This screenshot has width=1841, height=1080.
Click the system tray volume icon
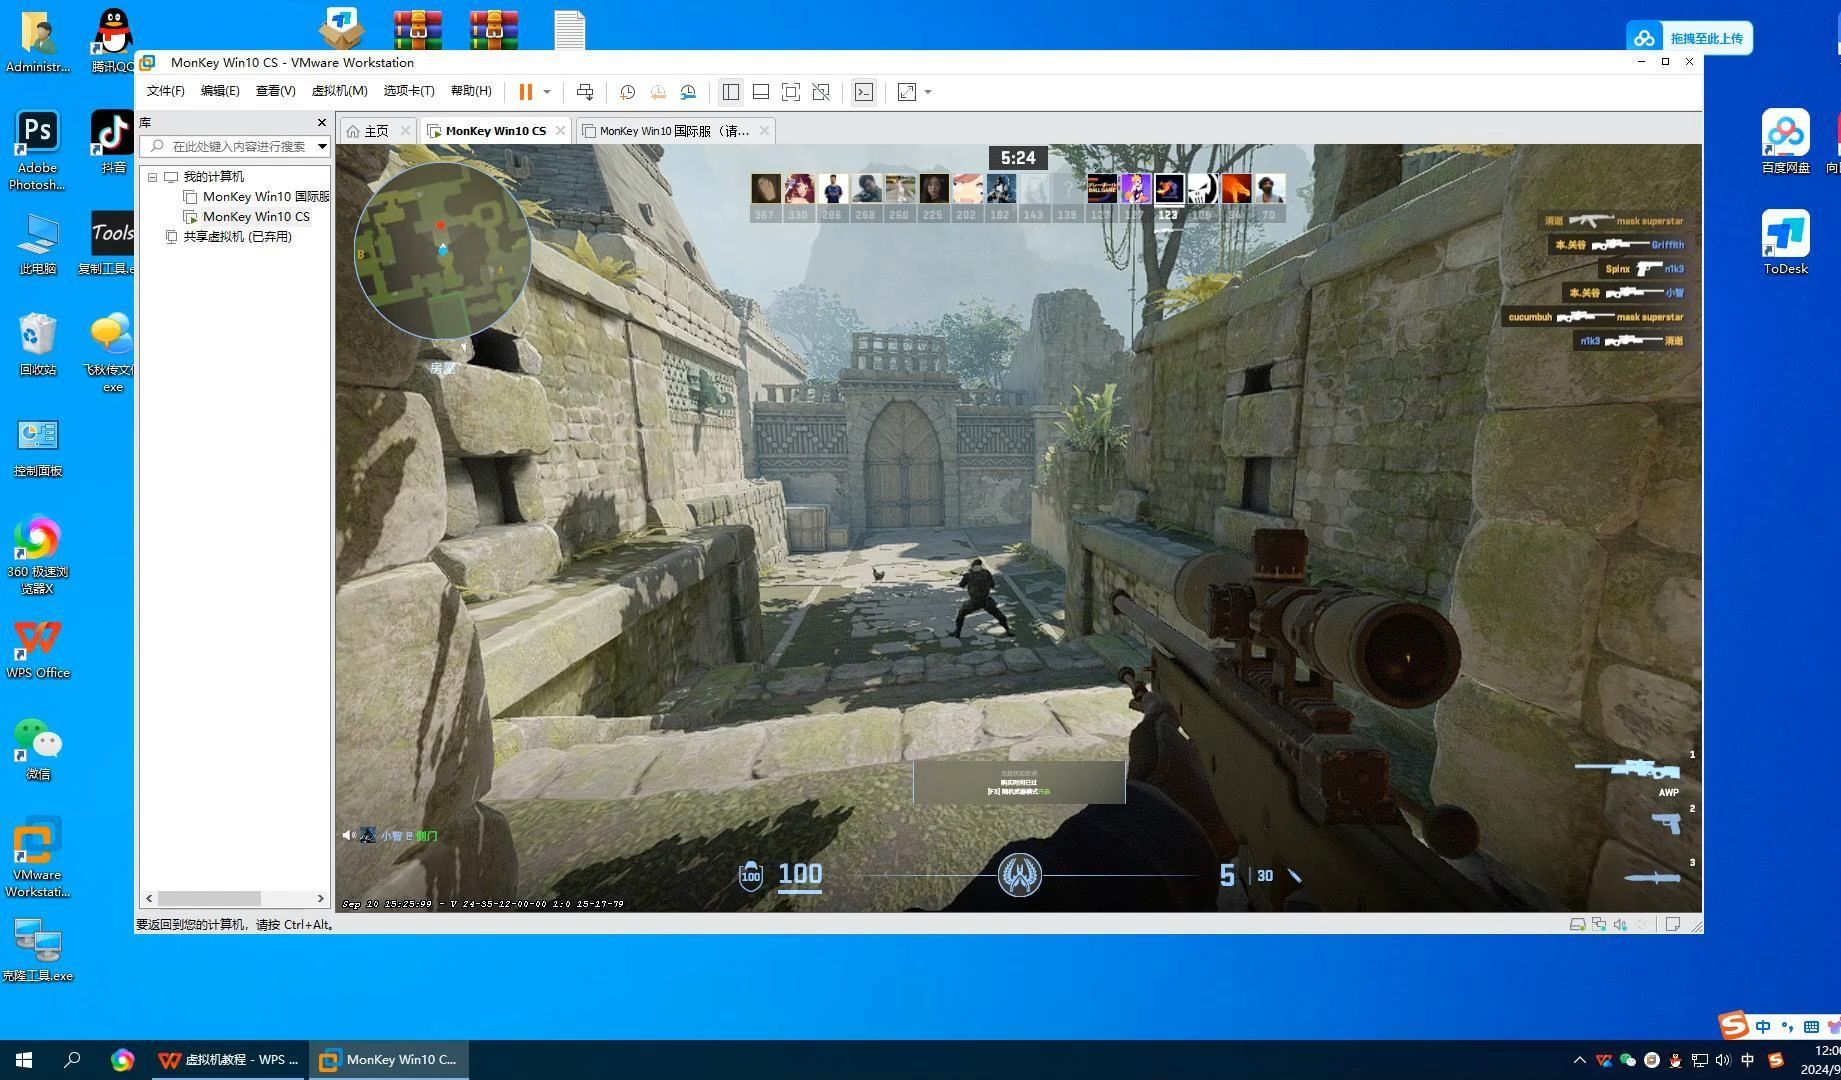point(1722,1060)
